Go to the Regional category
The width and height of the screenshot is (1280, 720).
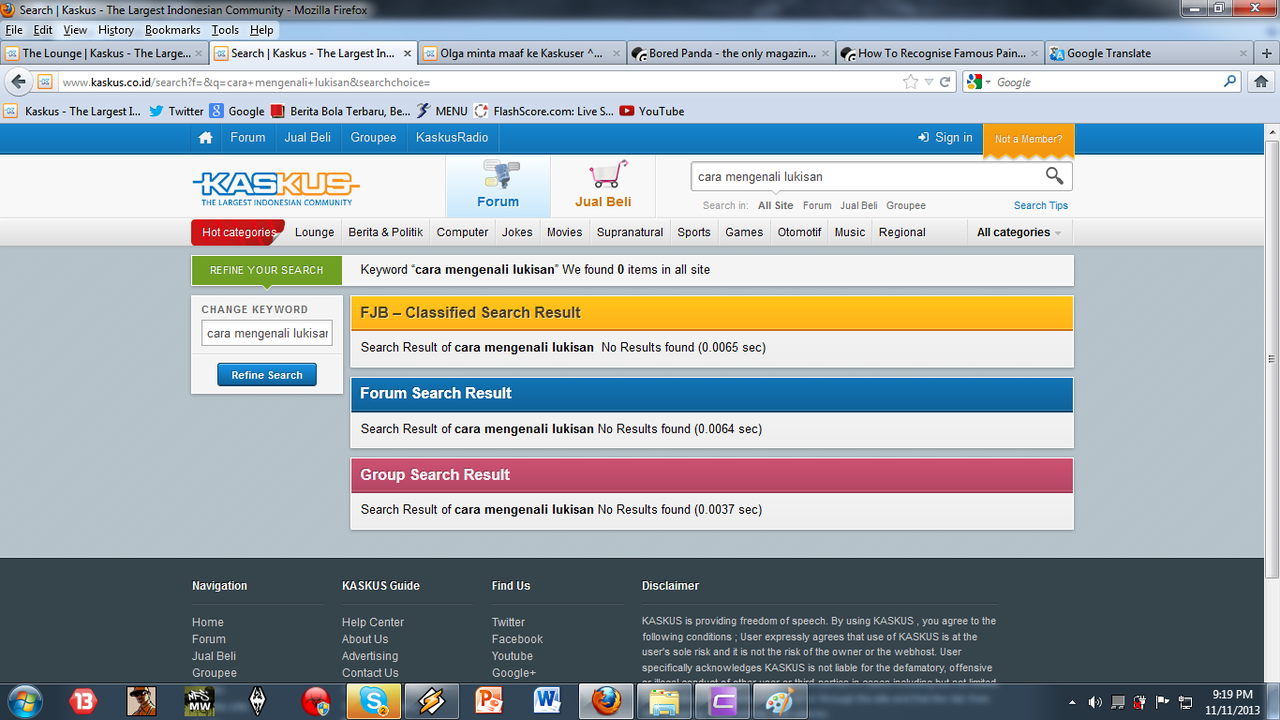(902, 232)
